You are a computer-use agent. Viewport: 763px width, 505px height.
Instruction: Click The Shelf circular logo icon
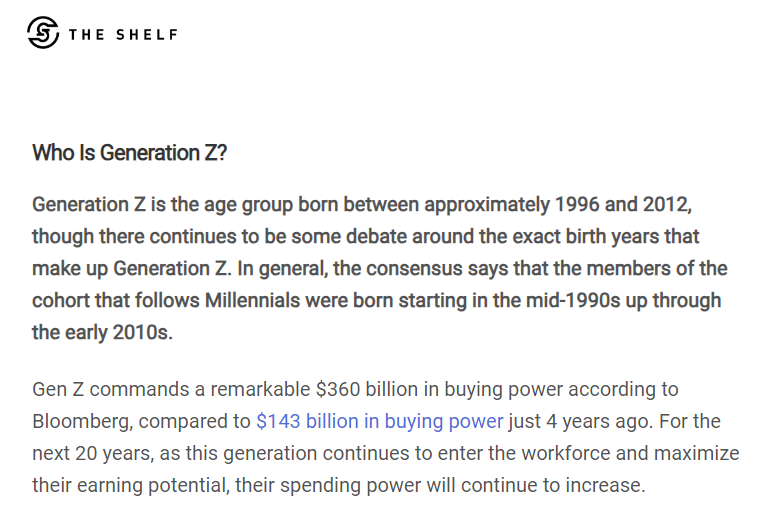pyautogui.click(x=44, y=33)
